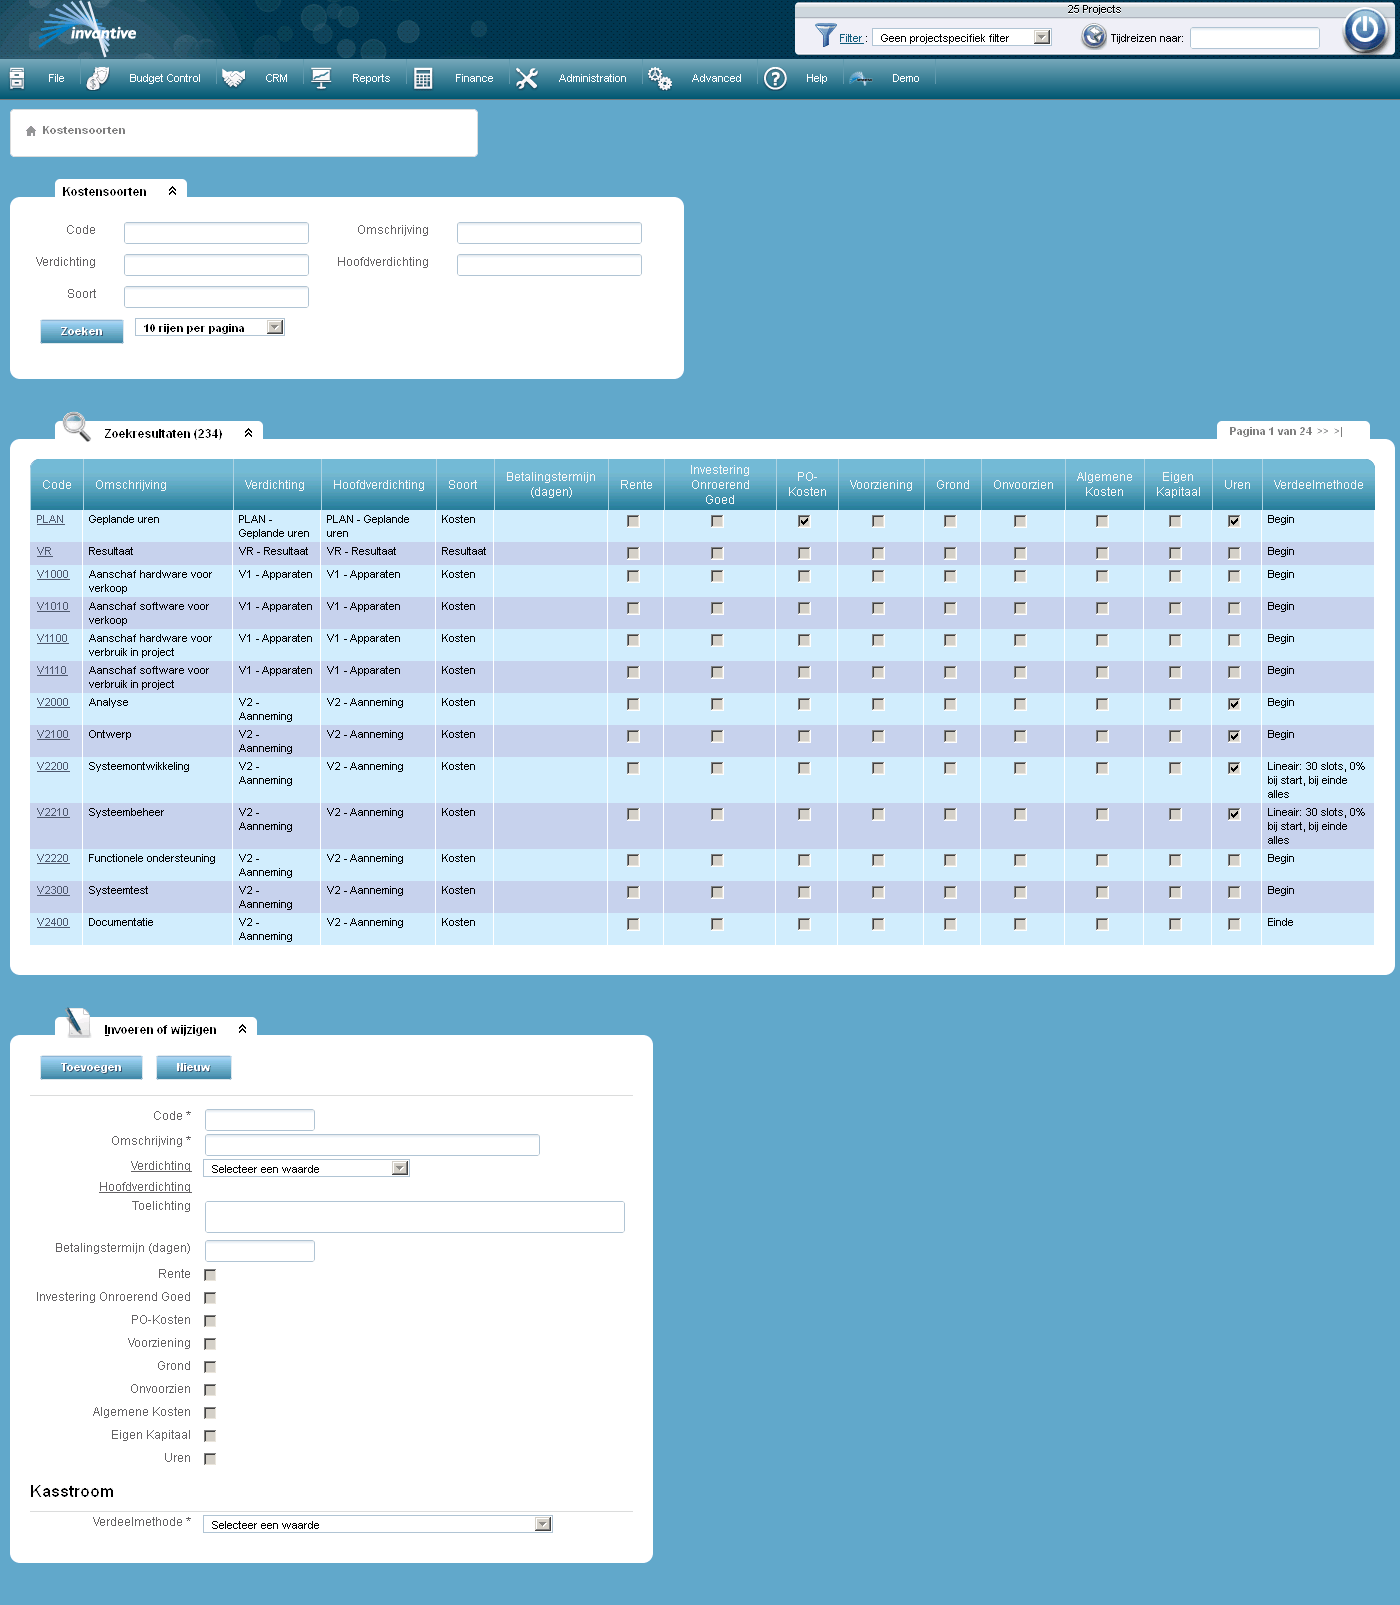Toggle Uren checkbox for V2210 Systeembeheer
This screenshot has width=1400, height=1605.
point(1234,814)
